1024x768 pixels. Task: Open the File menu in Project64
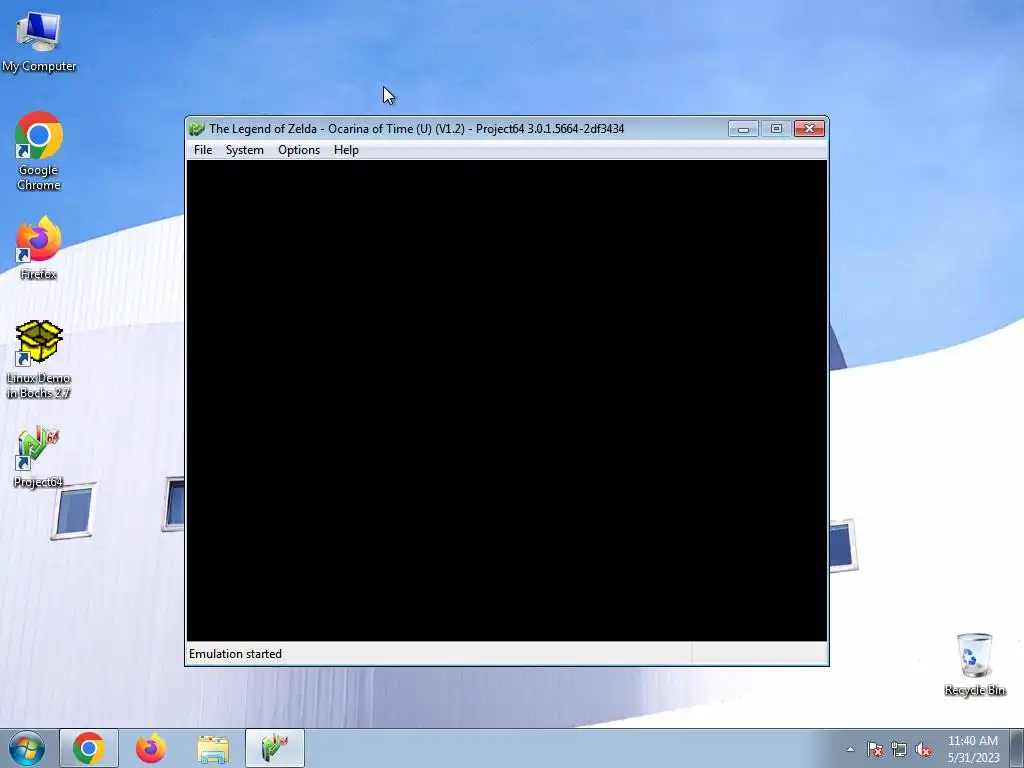[202, 150]
